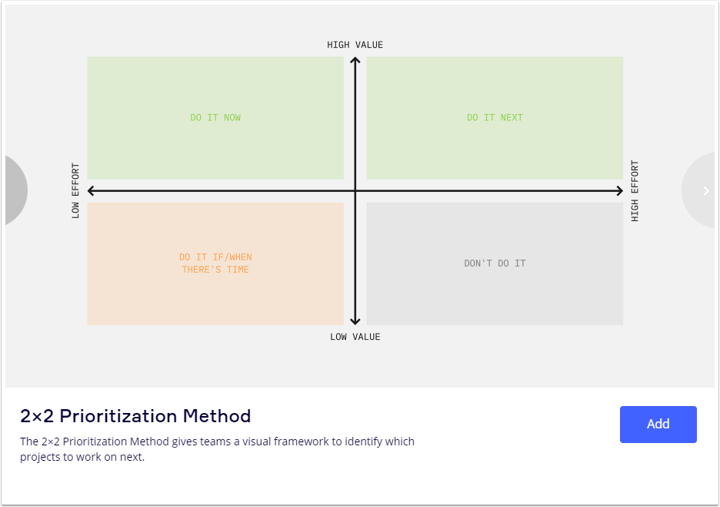Click the HIGH VALUE axis label

tap(355, 45)
